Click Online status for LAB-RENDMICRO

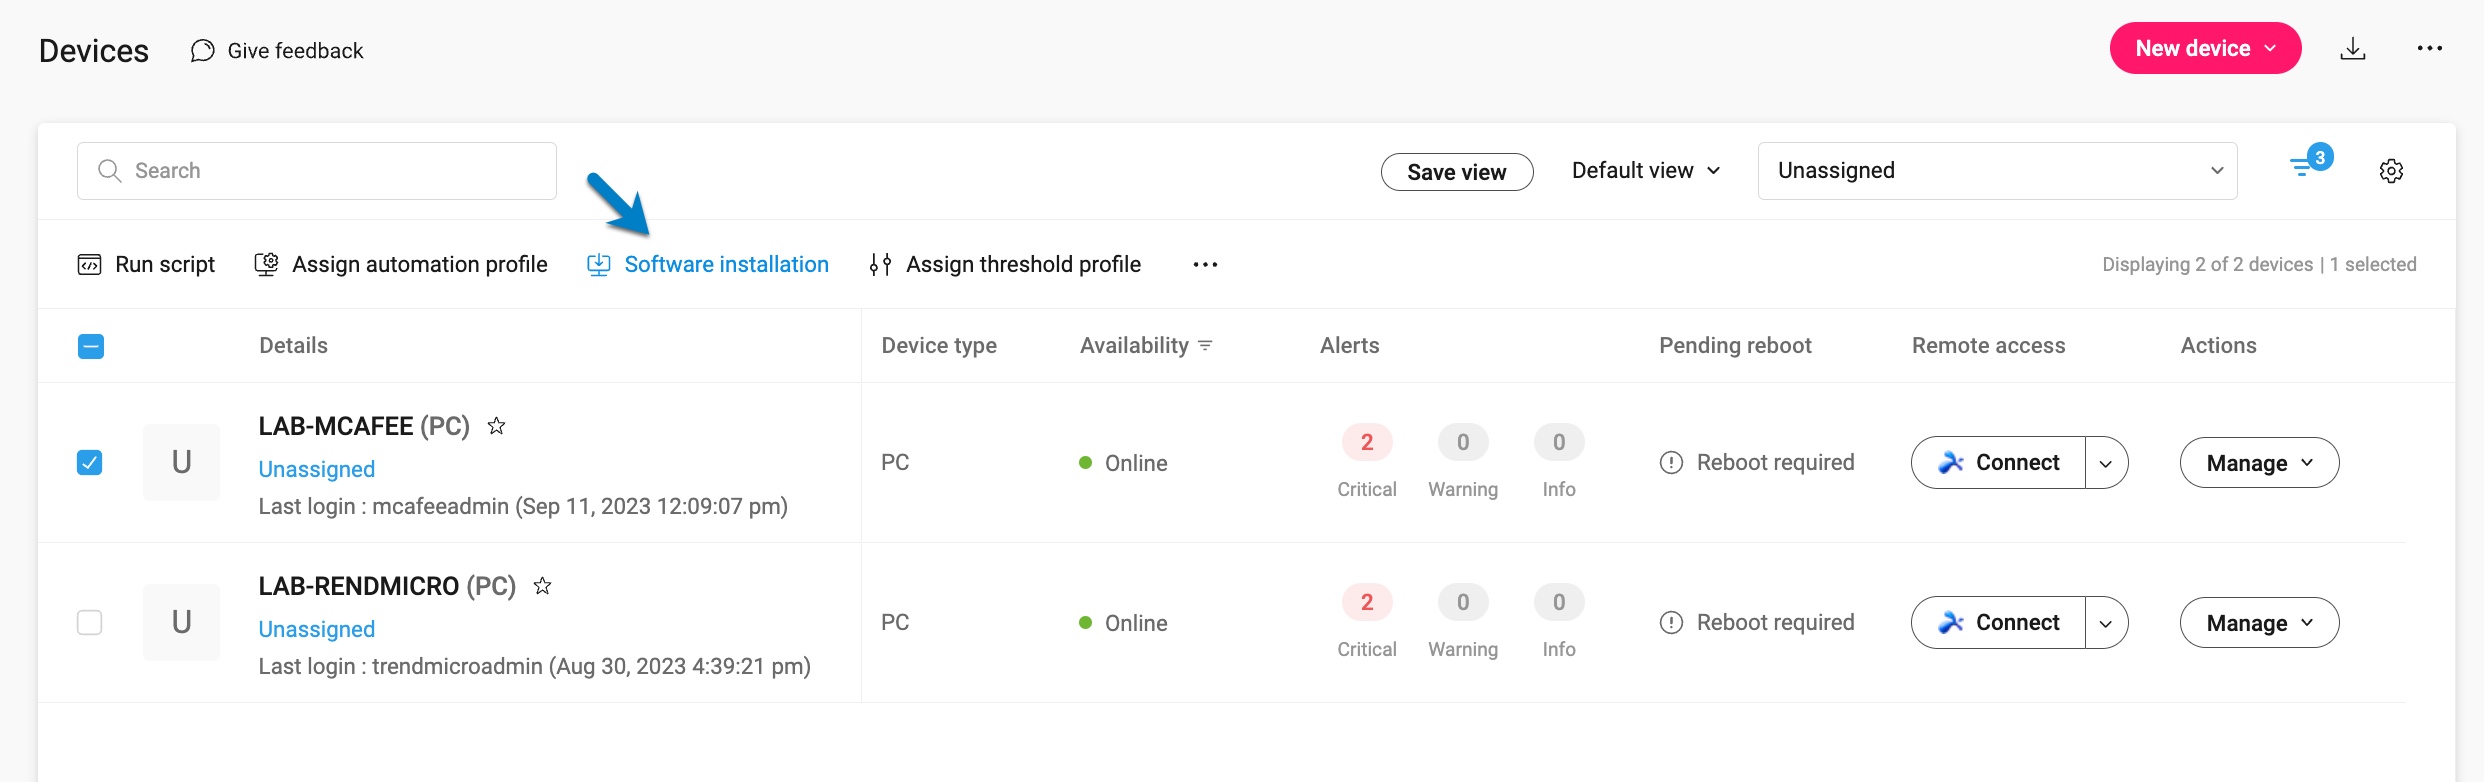pyautogui.click(x=1123, y=623)
